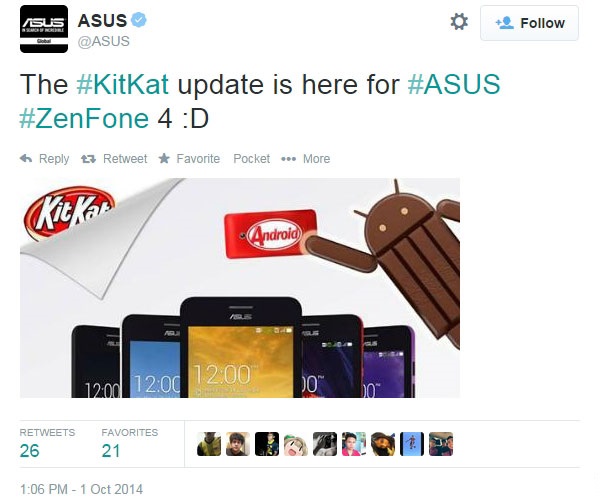The width and height of the screenshot is (600, 500).
Task: View the list of 21 favorites
Action: pos(130,444)
